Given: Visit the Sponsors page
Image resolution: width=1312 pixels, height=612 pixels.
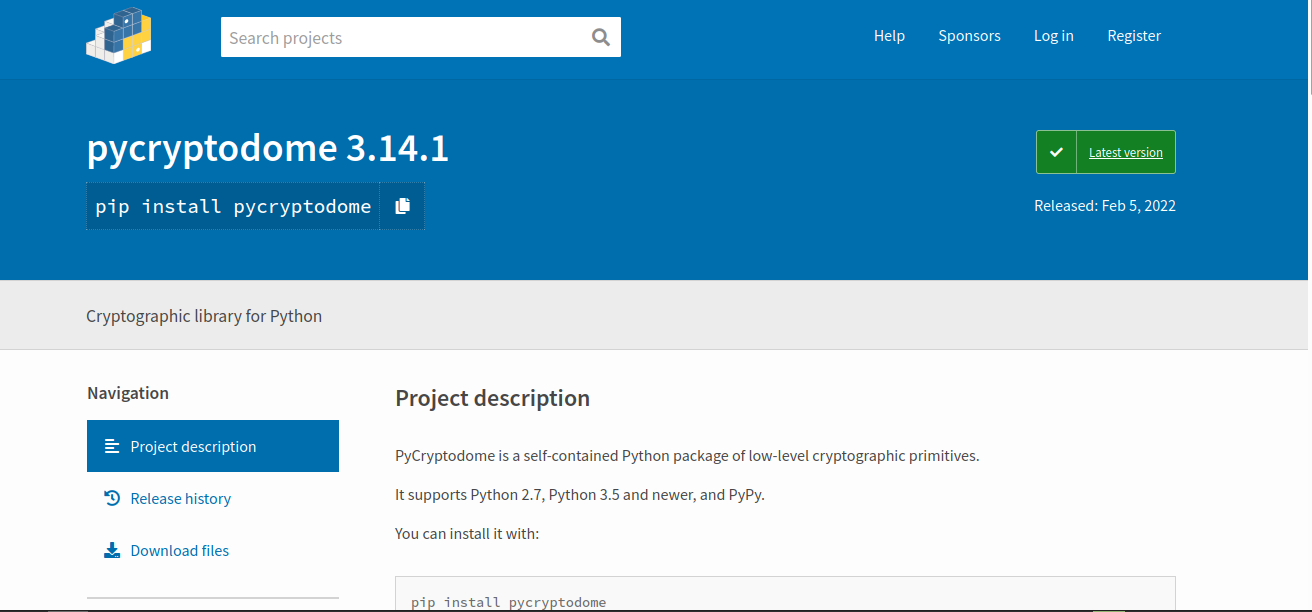Looking at the screenshot, I should (x=969, y=35).
